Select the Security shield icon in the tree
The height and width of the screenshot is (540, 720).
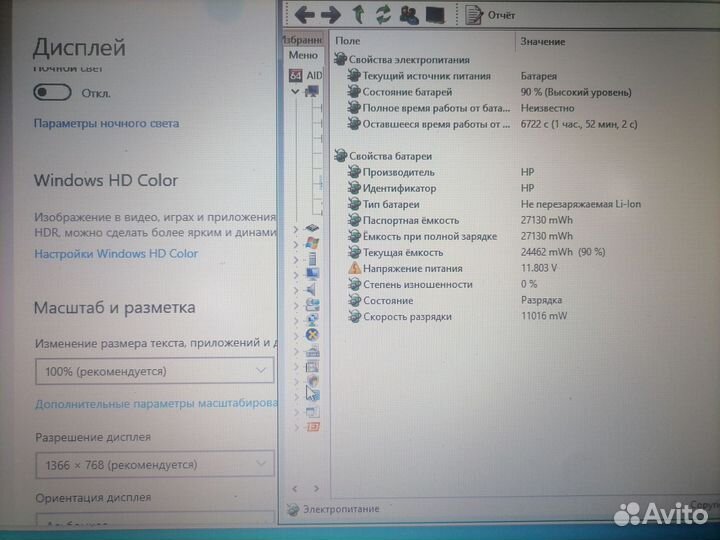tap(312, 381)
